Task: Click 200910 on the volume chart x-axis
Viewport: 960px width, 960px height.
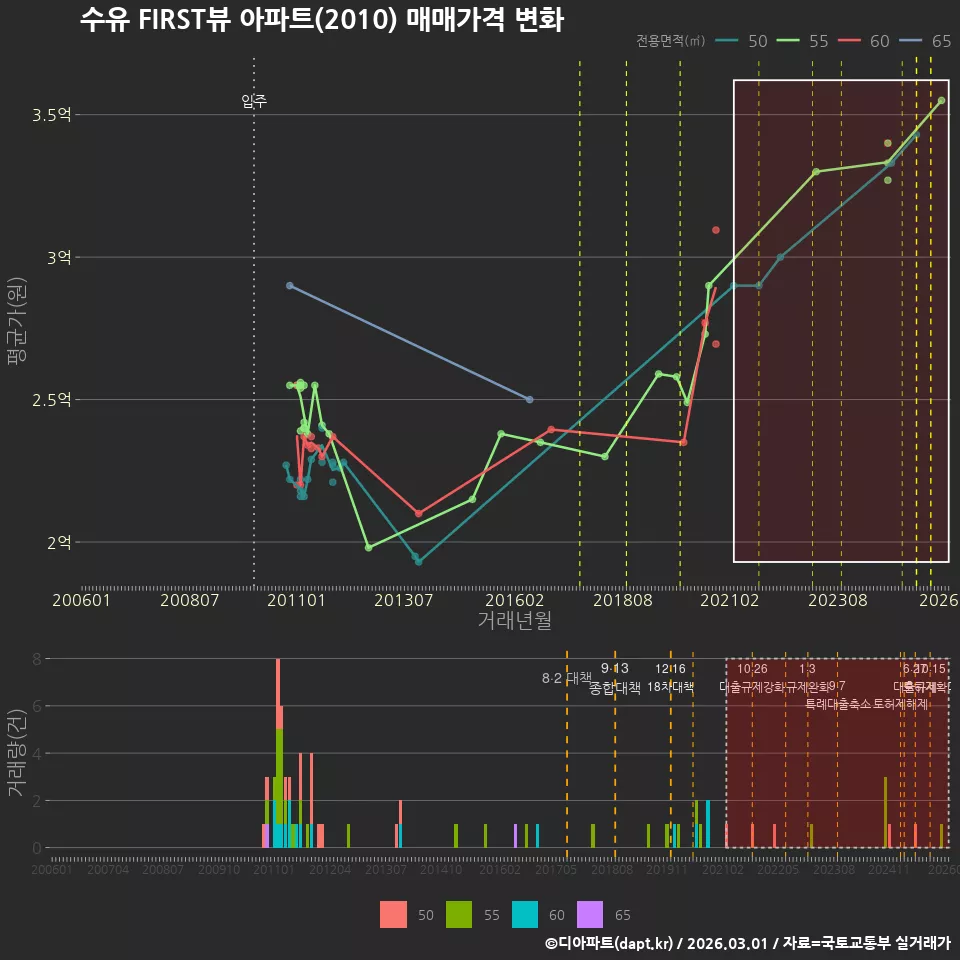Action: [x=219, y=869]
